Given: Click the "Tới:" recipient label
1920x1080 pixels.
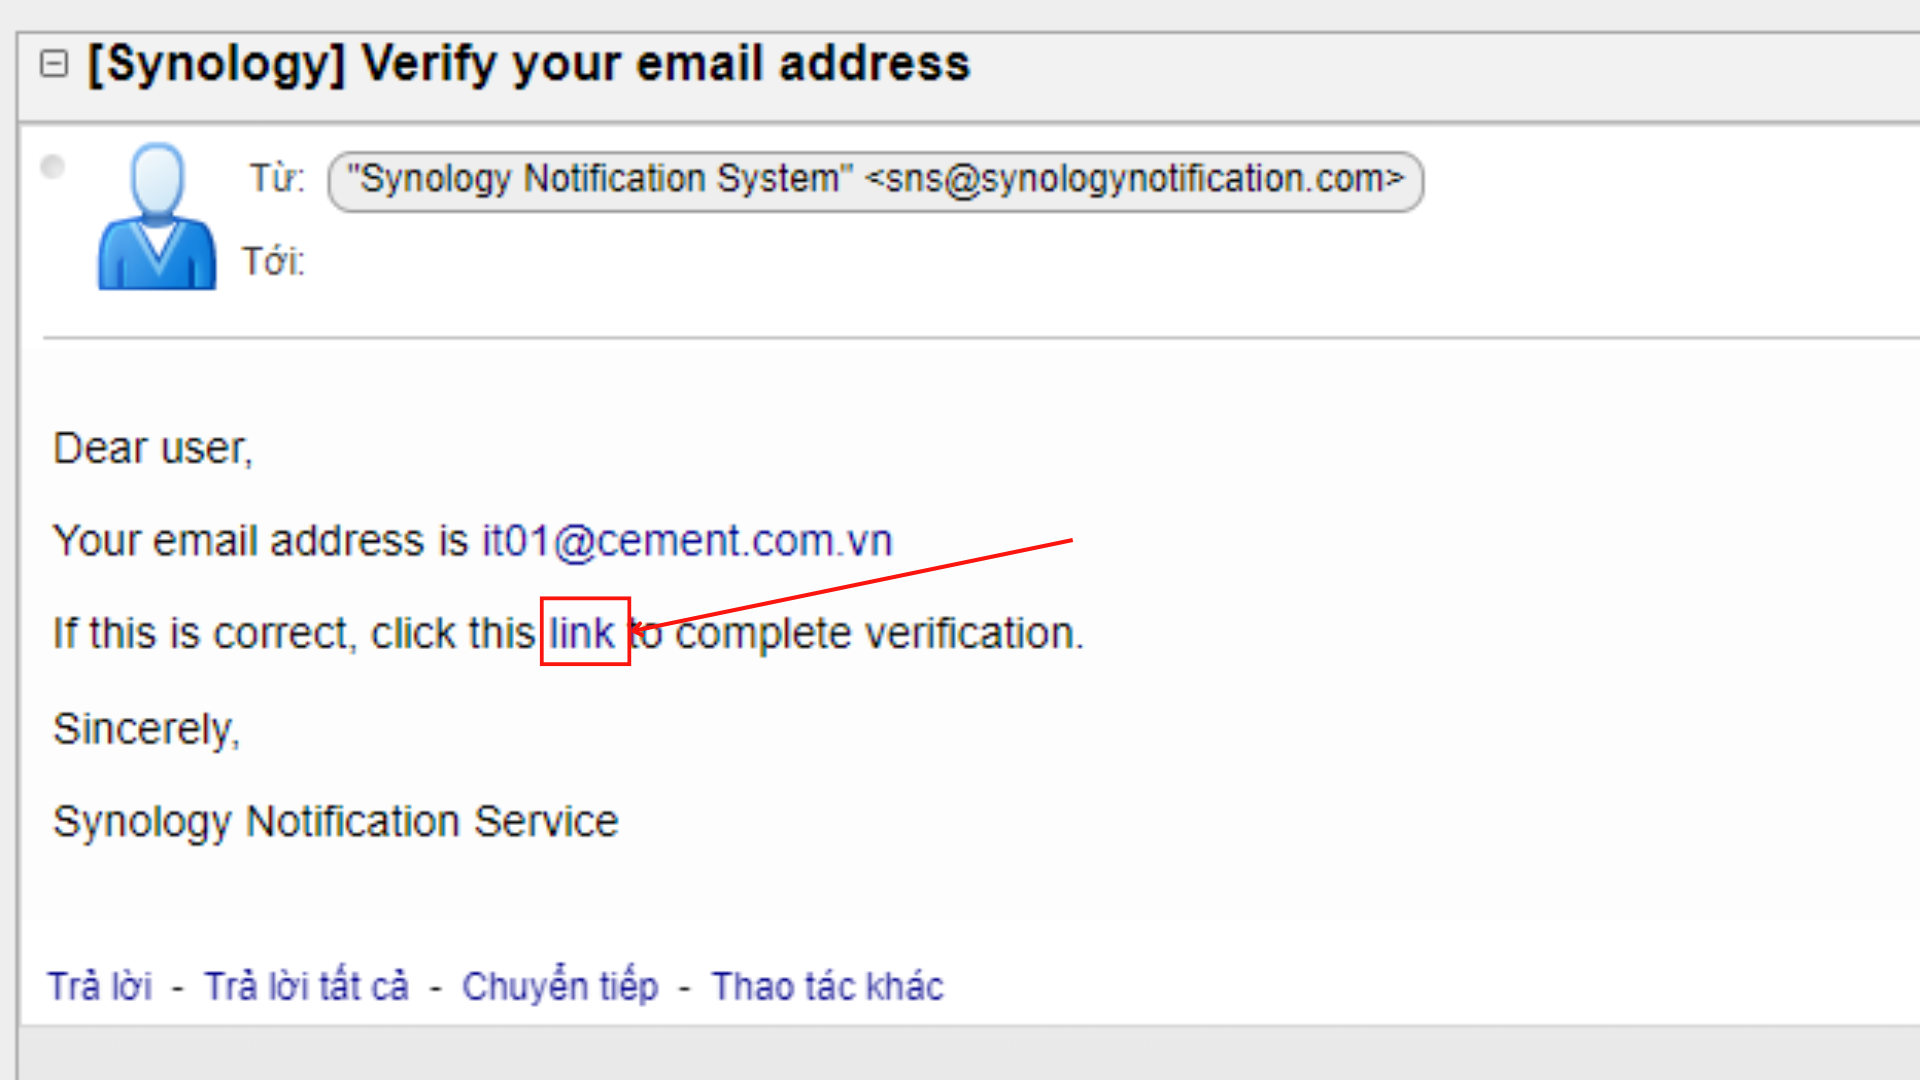Looking at the screenshot, I should point(273,262).
